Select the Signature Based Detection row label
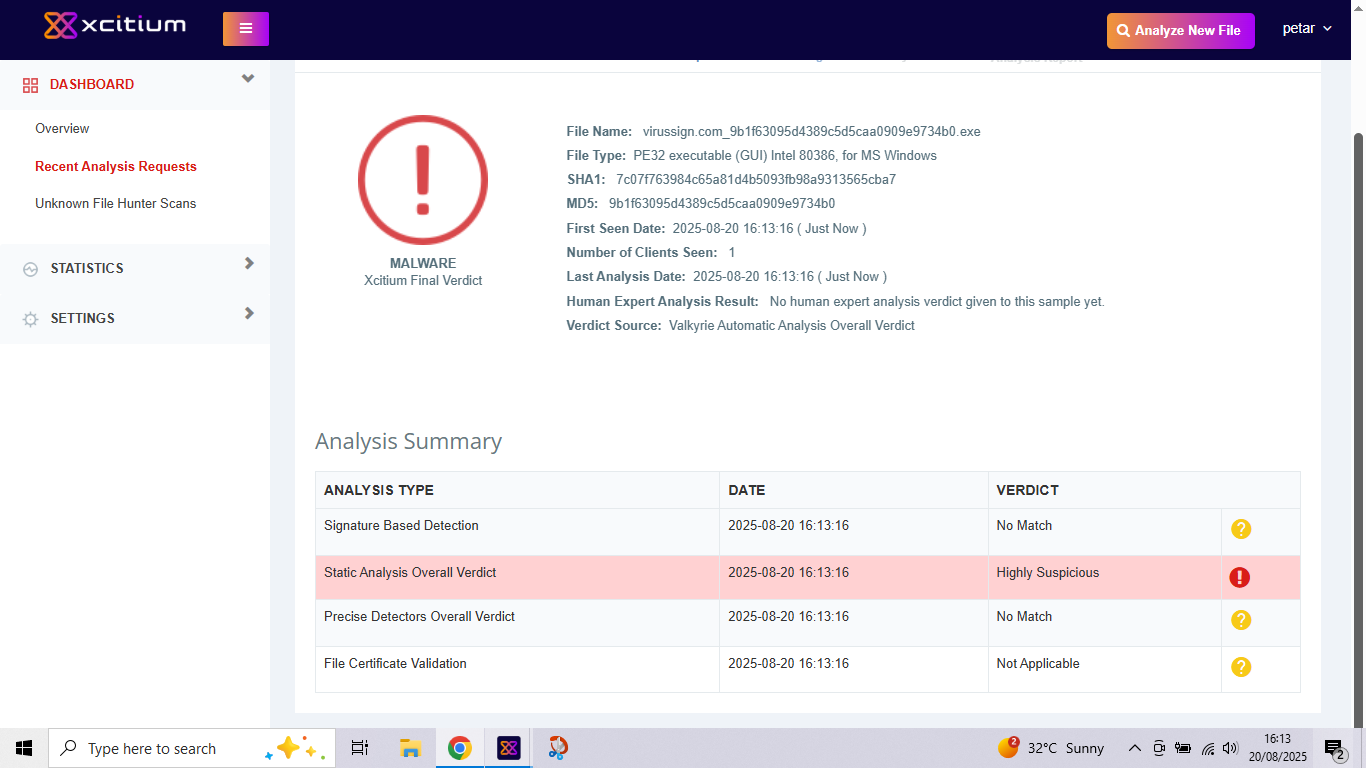Image resolution: width=1366 pixels, height=768 pixels. [401, 525]
